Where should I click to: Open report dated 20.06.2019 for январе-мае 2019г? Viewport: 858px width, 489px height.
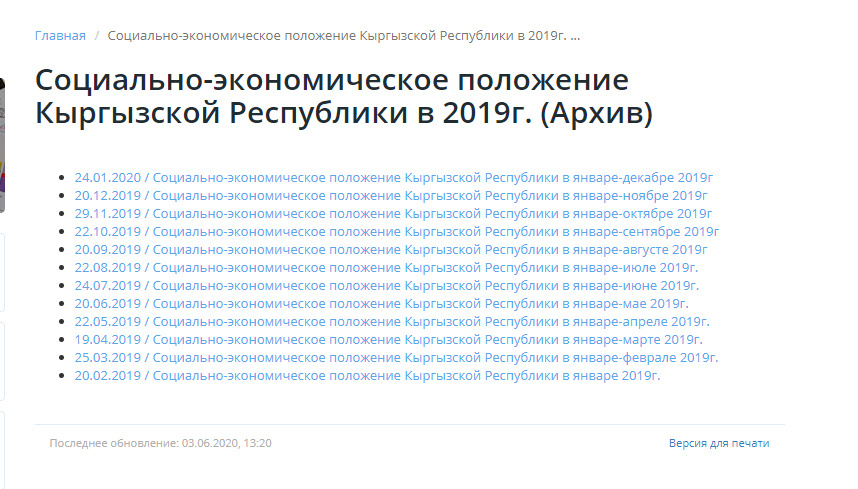pos(381,304)
